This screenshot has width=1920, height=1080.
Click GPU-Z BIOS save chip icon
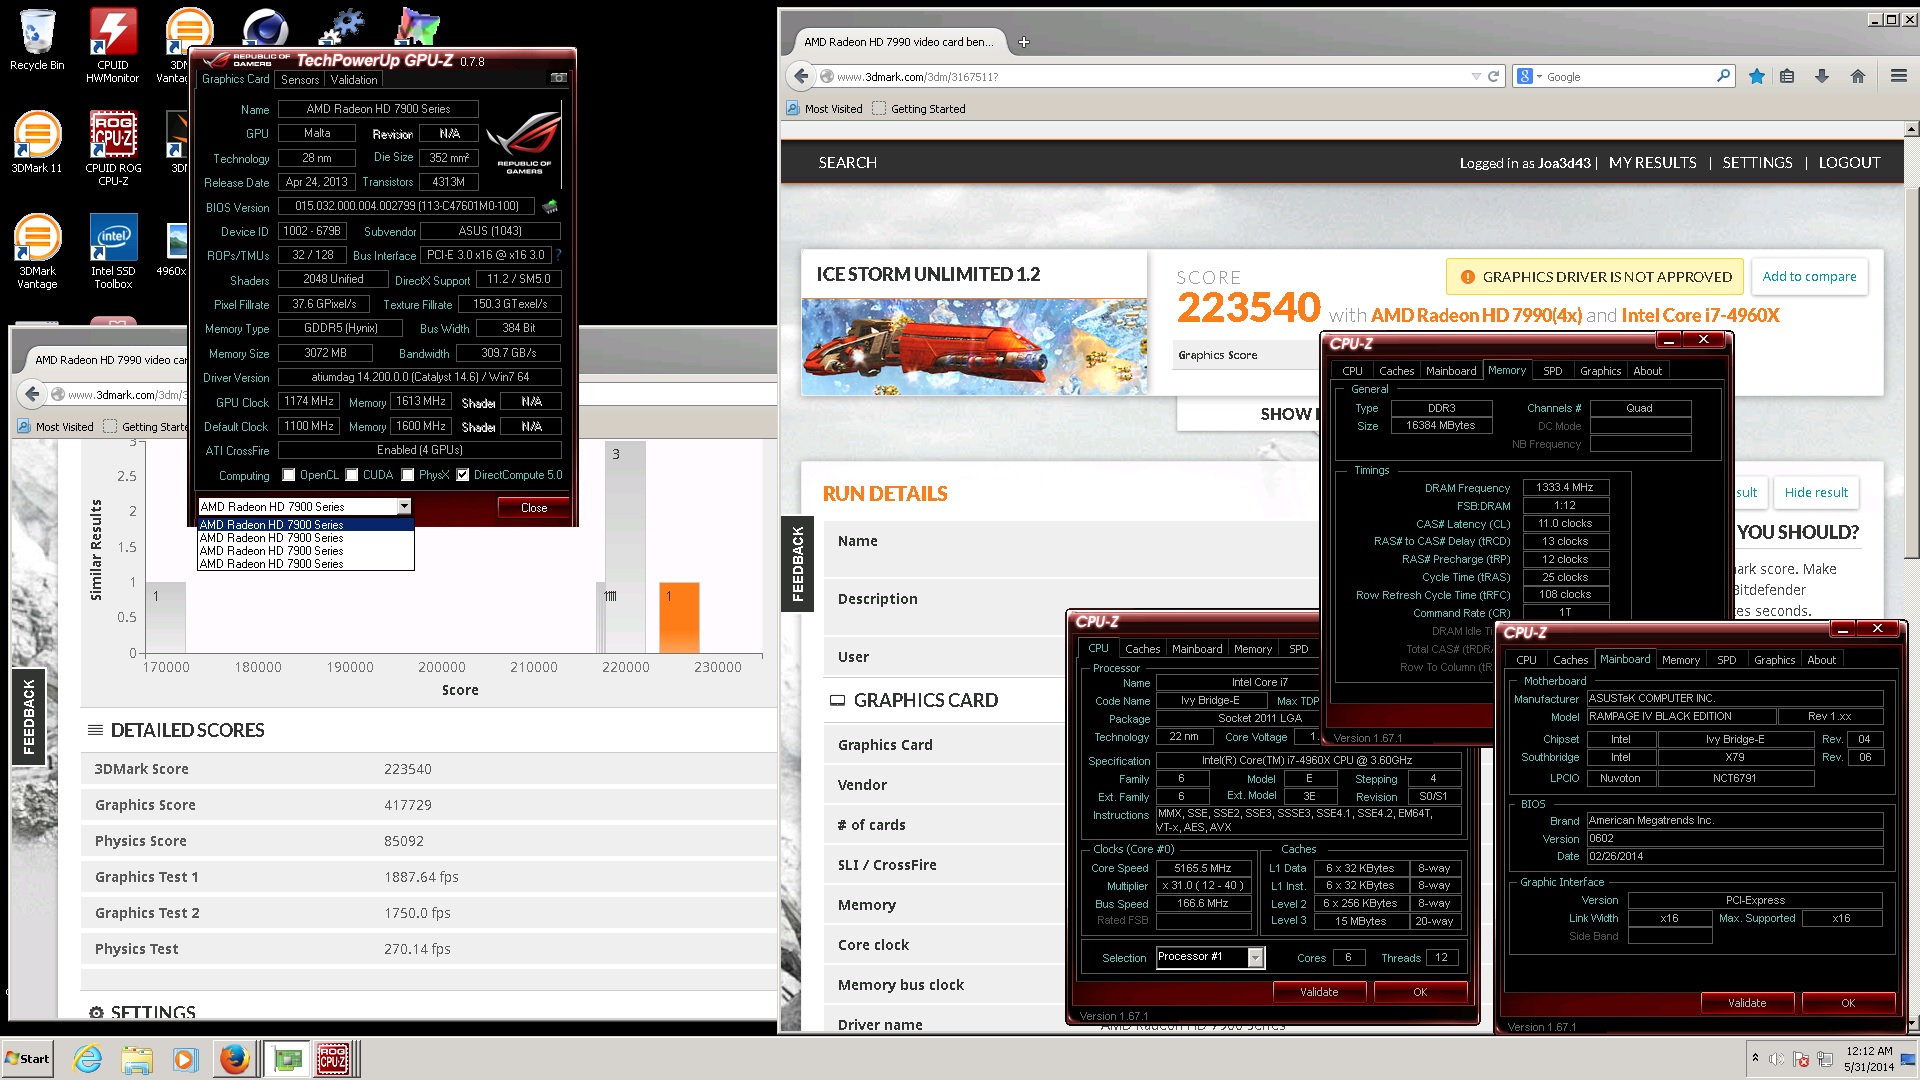point(549,207)
